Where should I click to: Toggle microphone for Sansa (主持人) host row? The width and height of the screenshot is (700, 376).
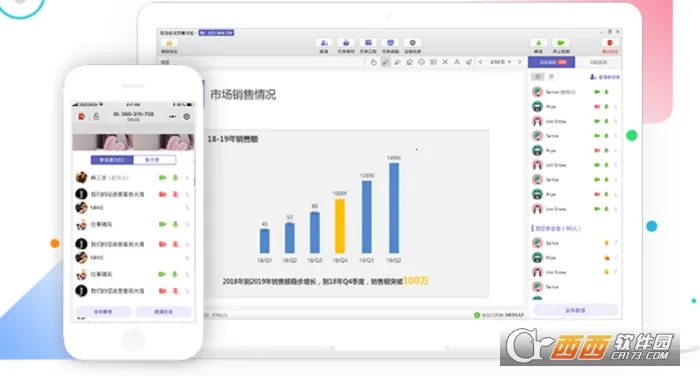coord(606,92)
